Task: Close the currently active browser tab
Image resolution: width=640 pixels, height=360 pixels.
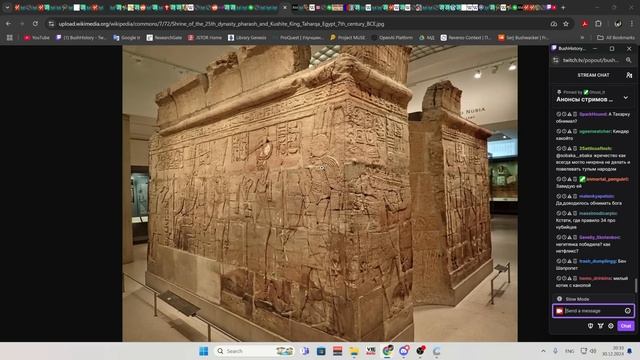Action: (285, 7)
